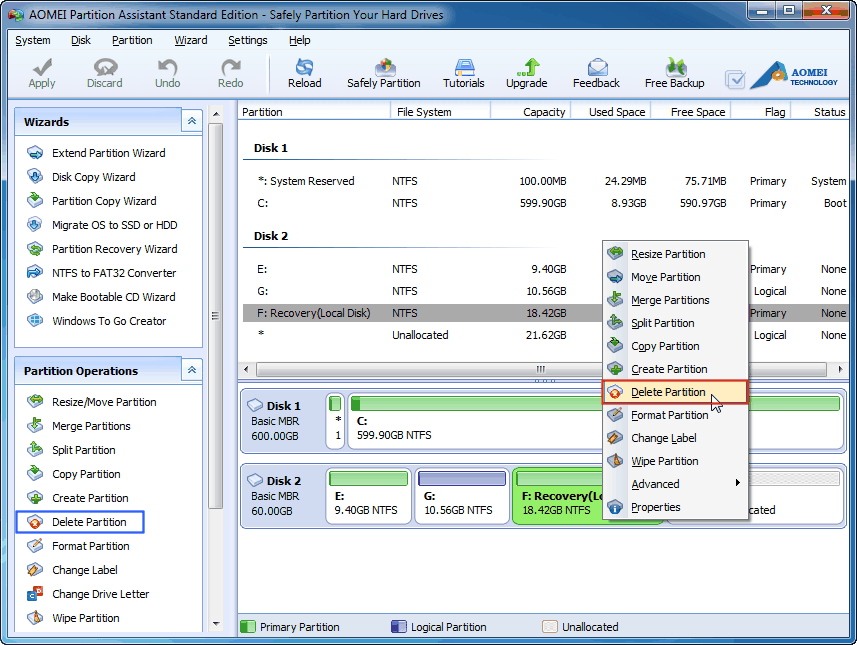The height and width of the screenshot is (645, 857).
Task: Open the Wizard menu in the menu bar
Action: coord(190,40)
